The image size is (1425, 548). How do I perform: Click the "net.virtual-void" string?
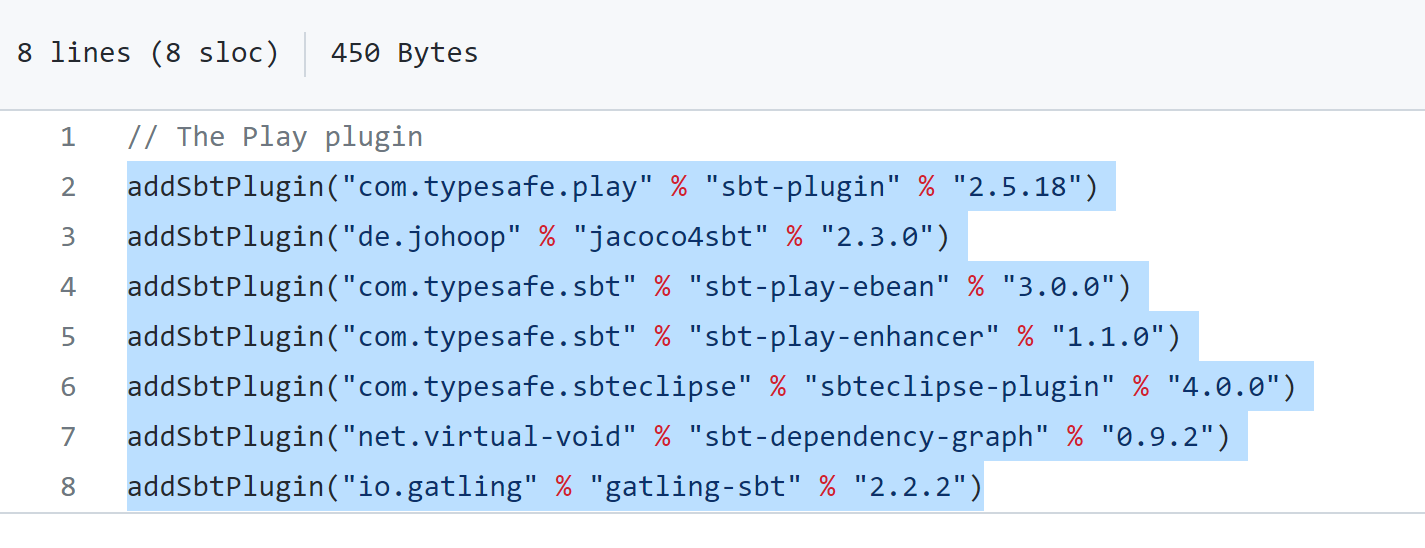point(489,437)
